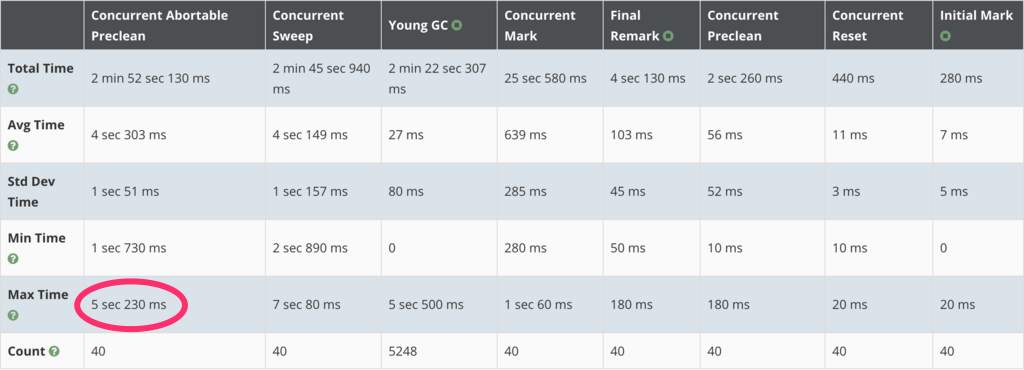Select the 2 min 52 sec 130 ms cell
This screenshot has height=370, width=1024.
click(x=174, y=78)
